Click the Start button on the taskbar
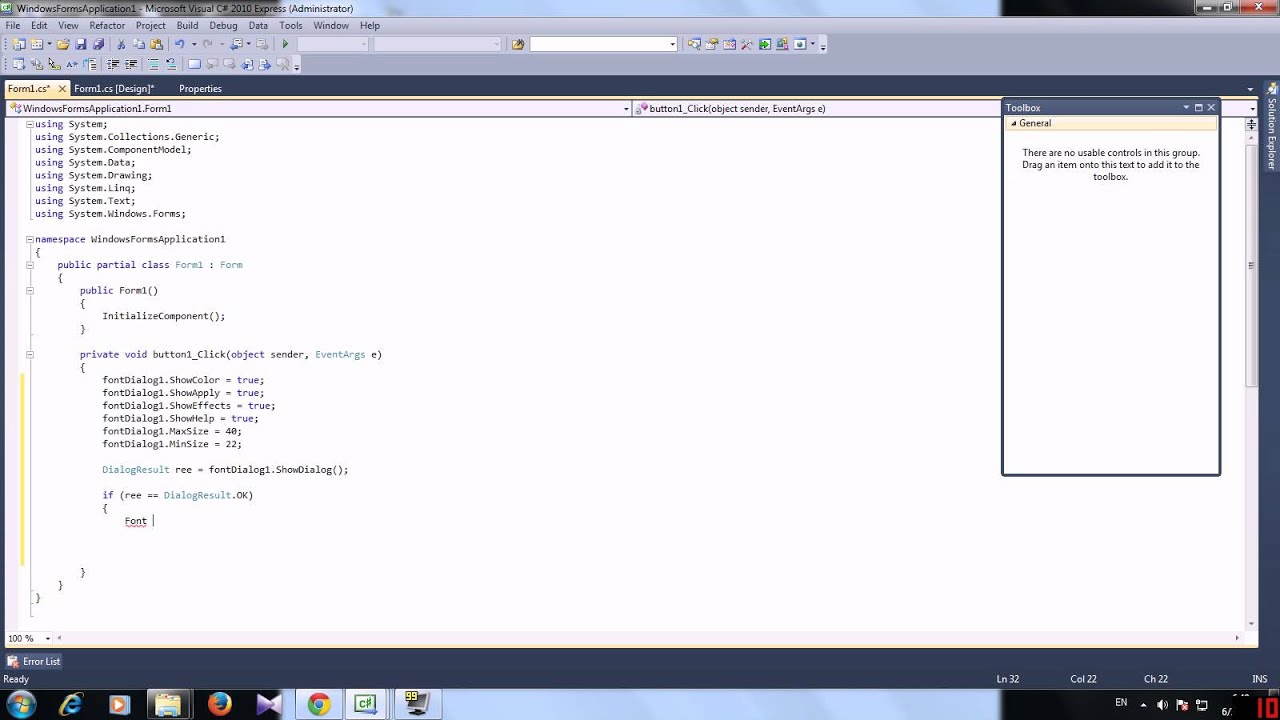The height and width of the screenshot is (720, 1280). pyautogui.click(x=20, y=704)
